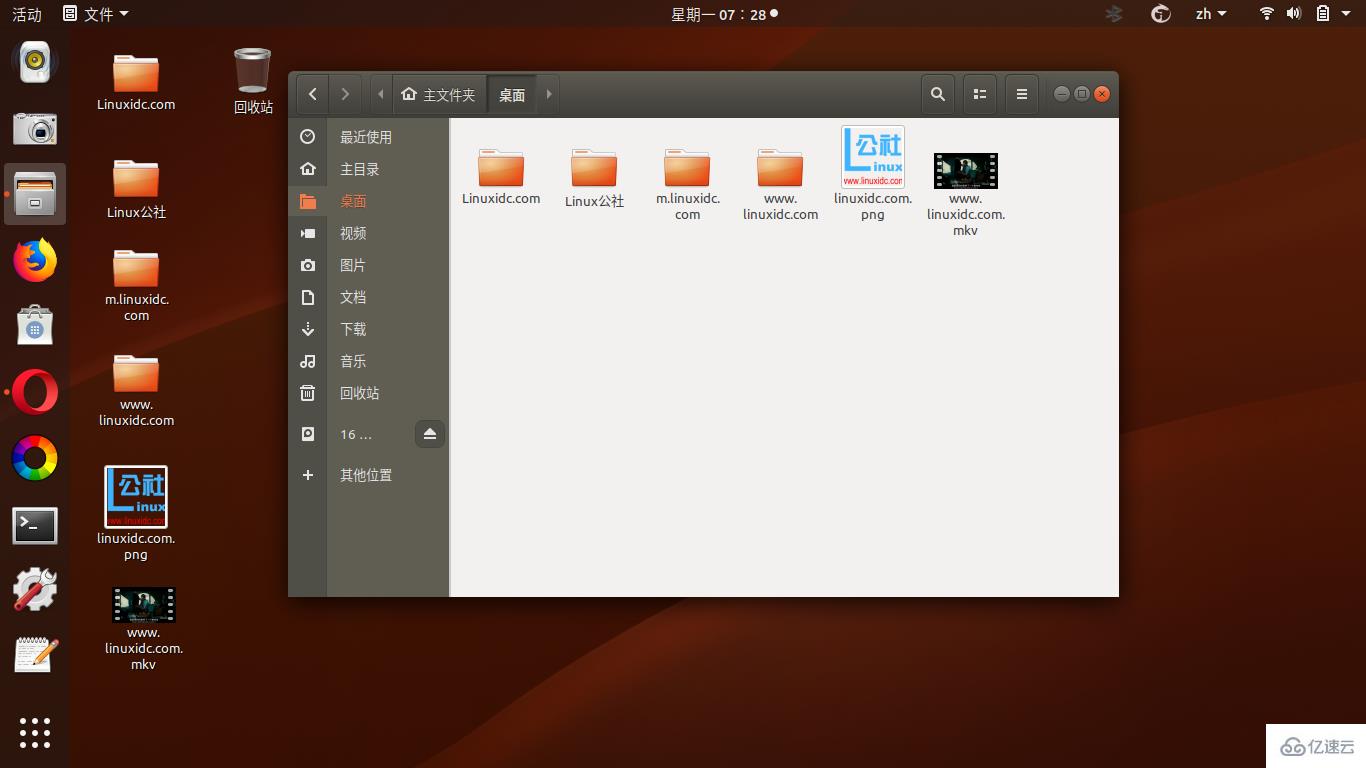Launch the speaker music player dock icon
Viewport: 1366px width, 768px height.
click(x=35, y=62)
